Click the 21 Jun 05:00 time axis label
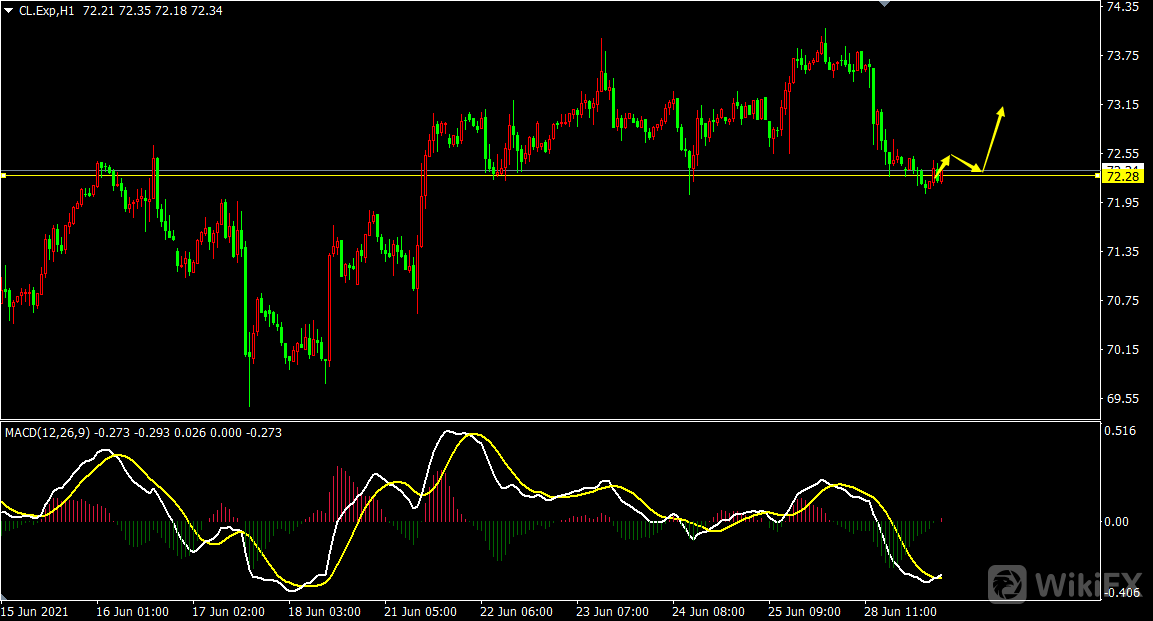This screenshot has height=621, width=1153. 421,611
